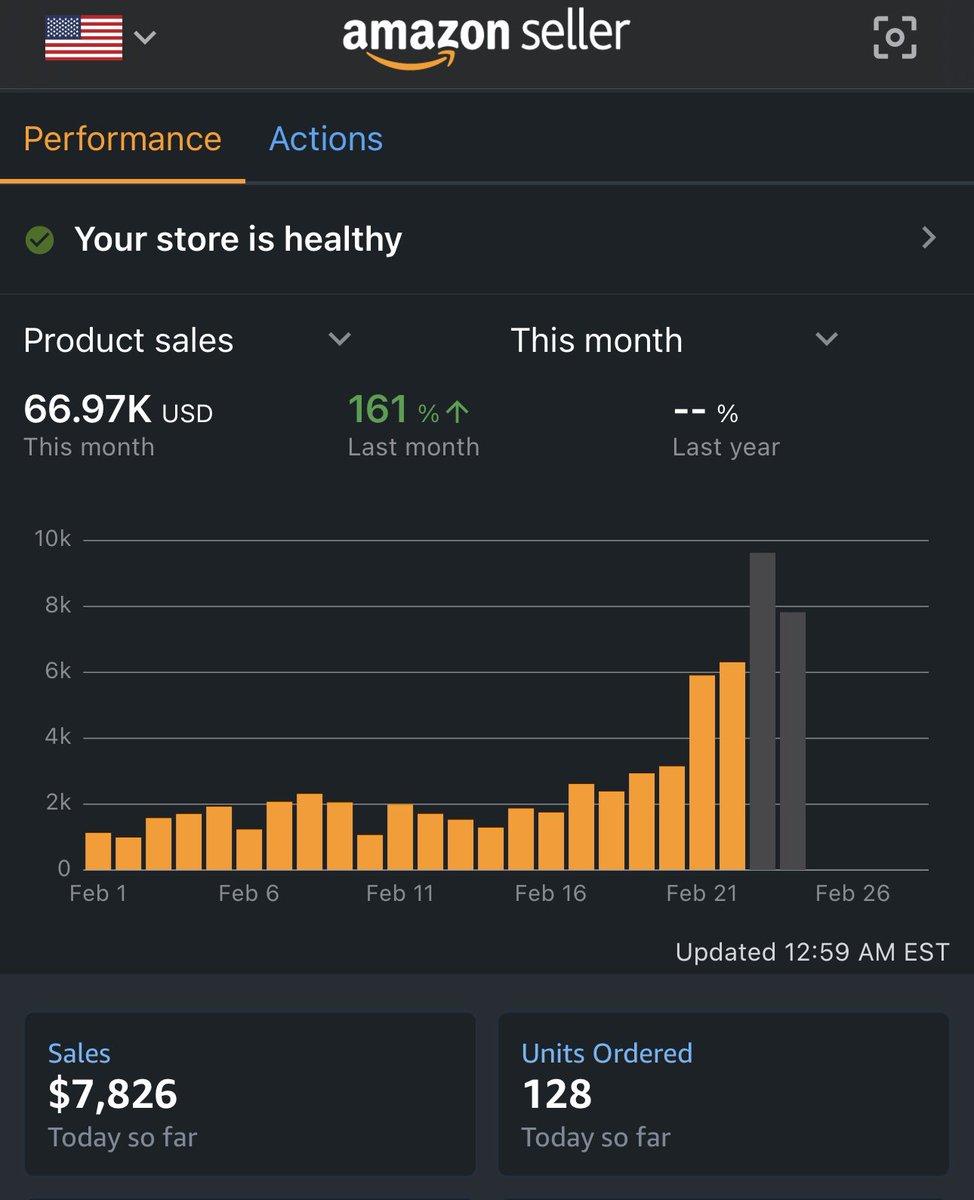Open the This month date range dropdown

pyautogui.click(x=826, y=340)
